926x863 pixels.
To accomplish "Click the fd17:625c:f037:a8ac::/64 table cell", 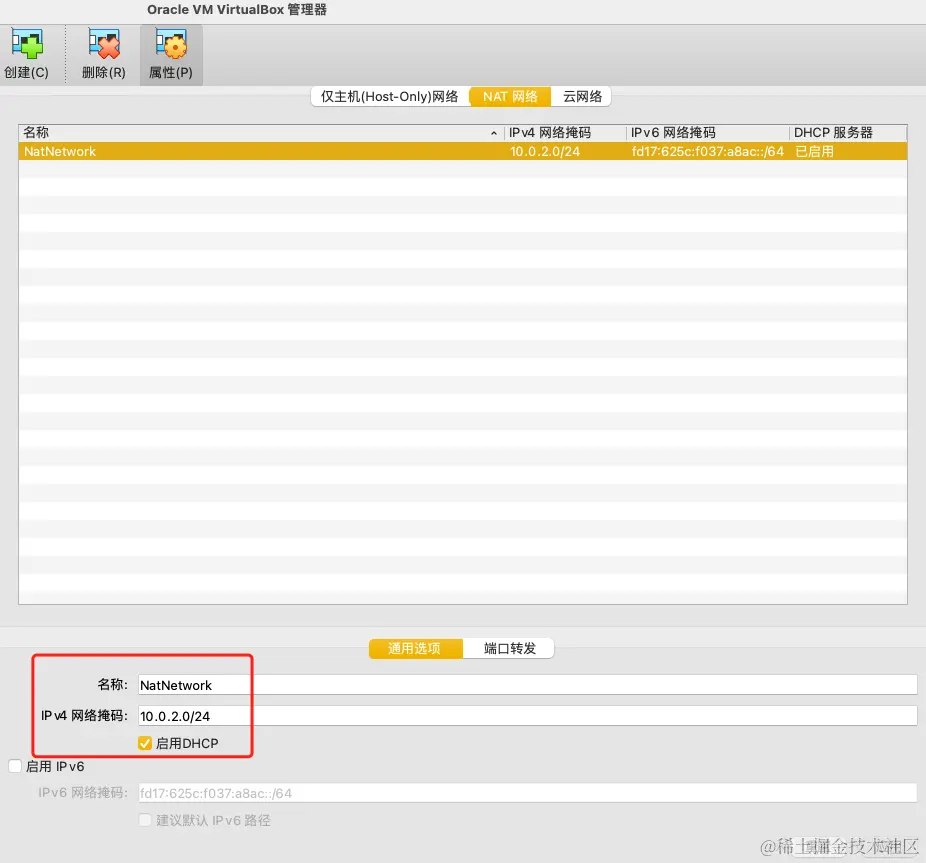I will pos(707,151).
